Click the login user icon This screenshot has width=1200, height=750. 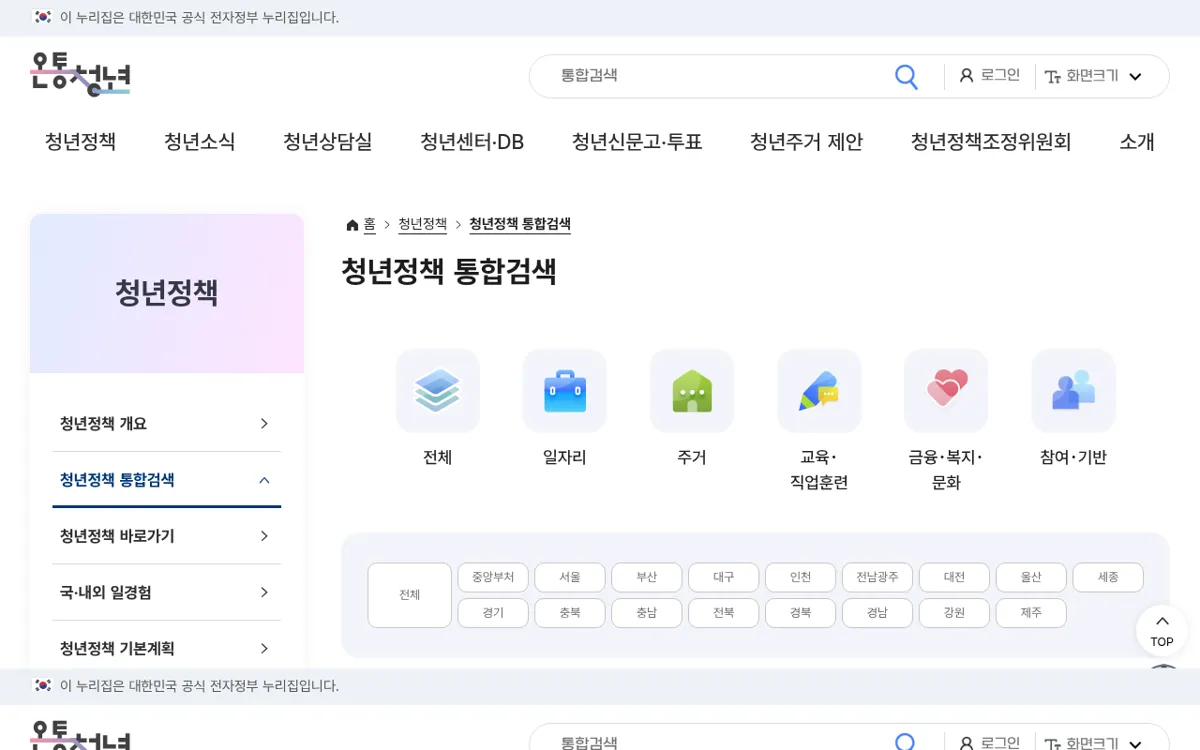click(966, 76)
